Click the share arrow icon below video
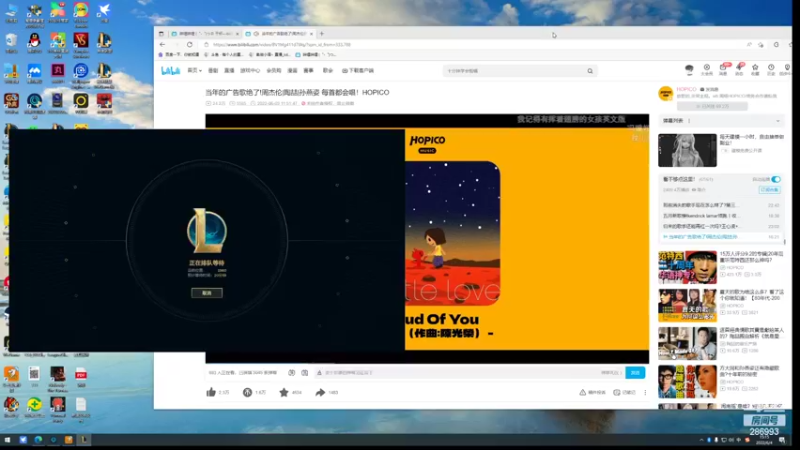 coord(320,392)
